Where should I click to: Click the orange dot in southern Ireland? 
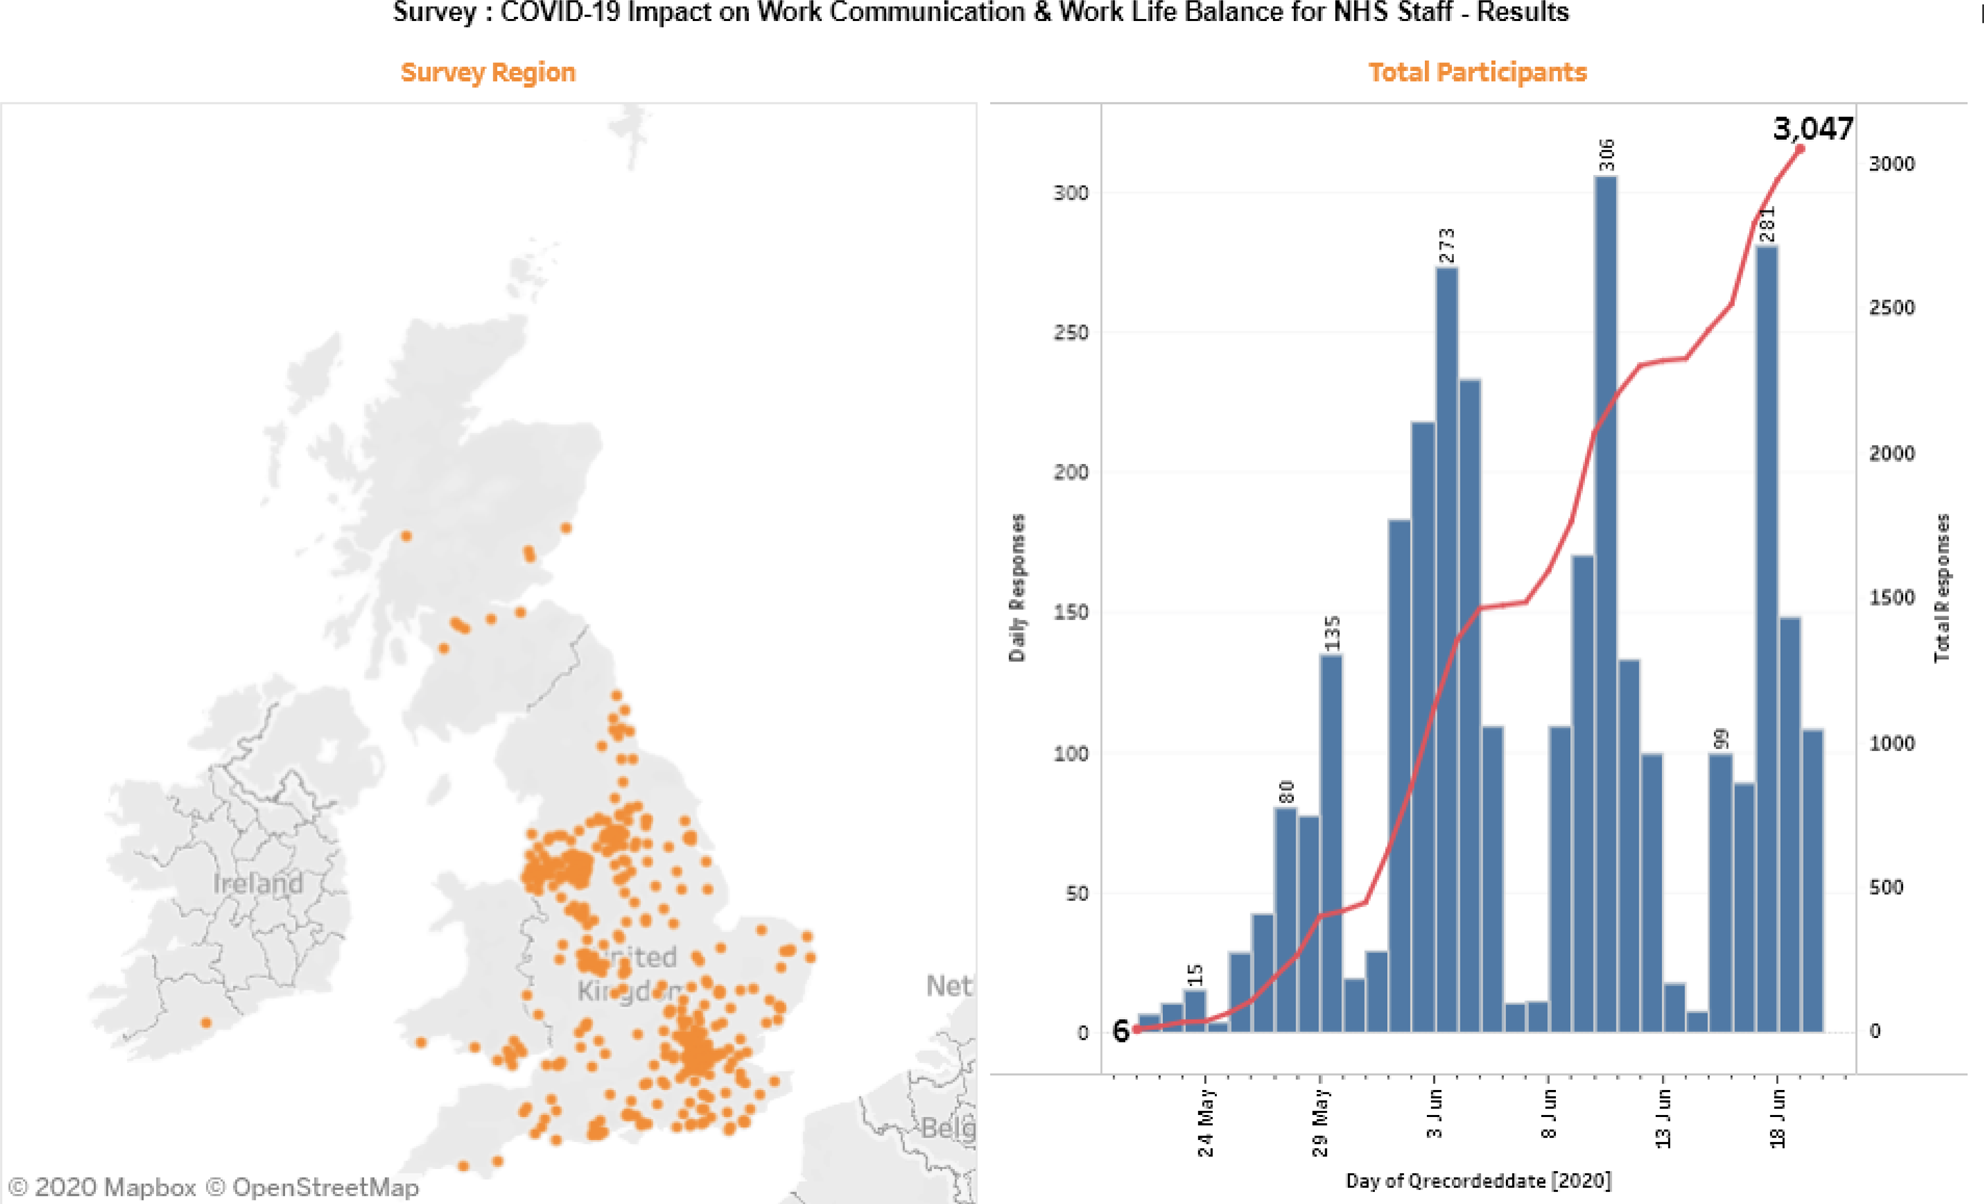click(x=206, y=1022)
